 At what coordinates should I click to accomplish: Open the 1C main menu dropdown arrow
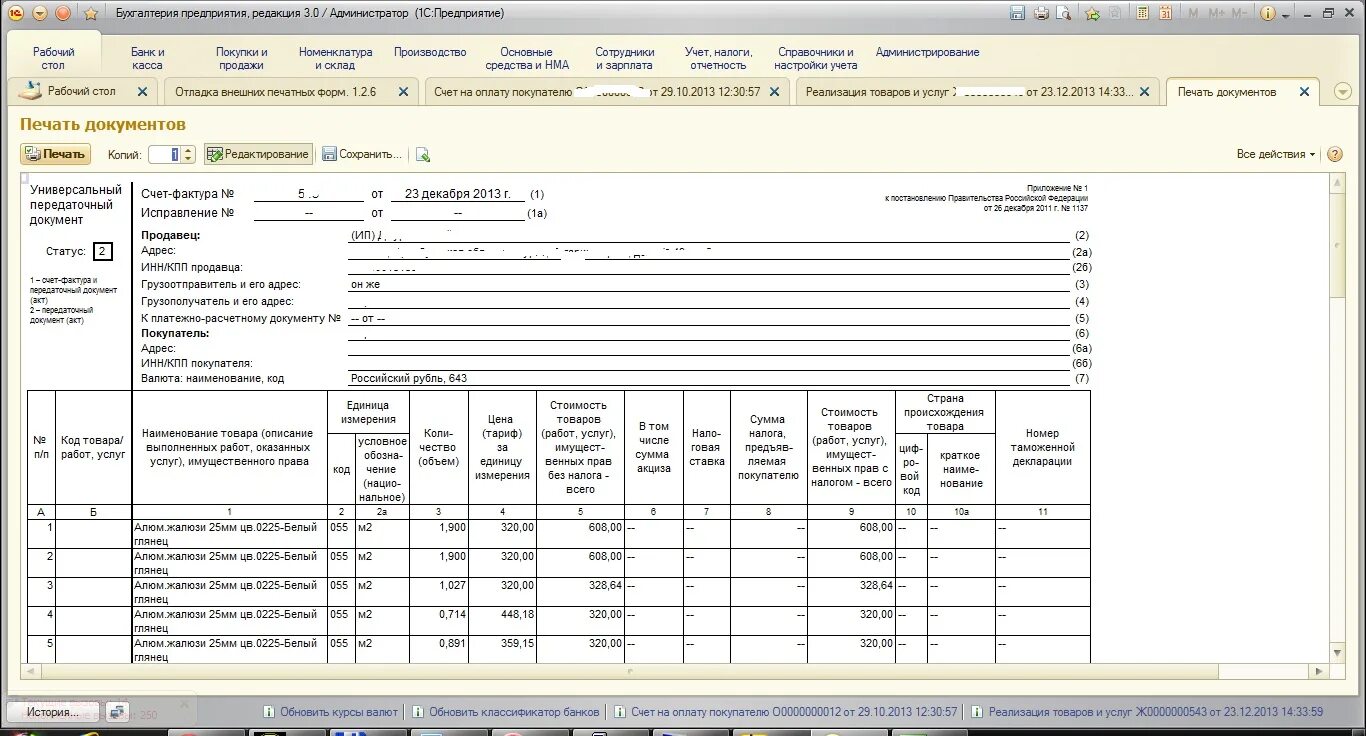(x=40, y=13)
